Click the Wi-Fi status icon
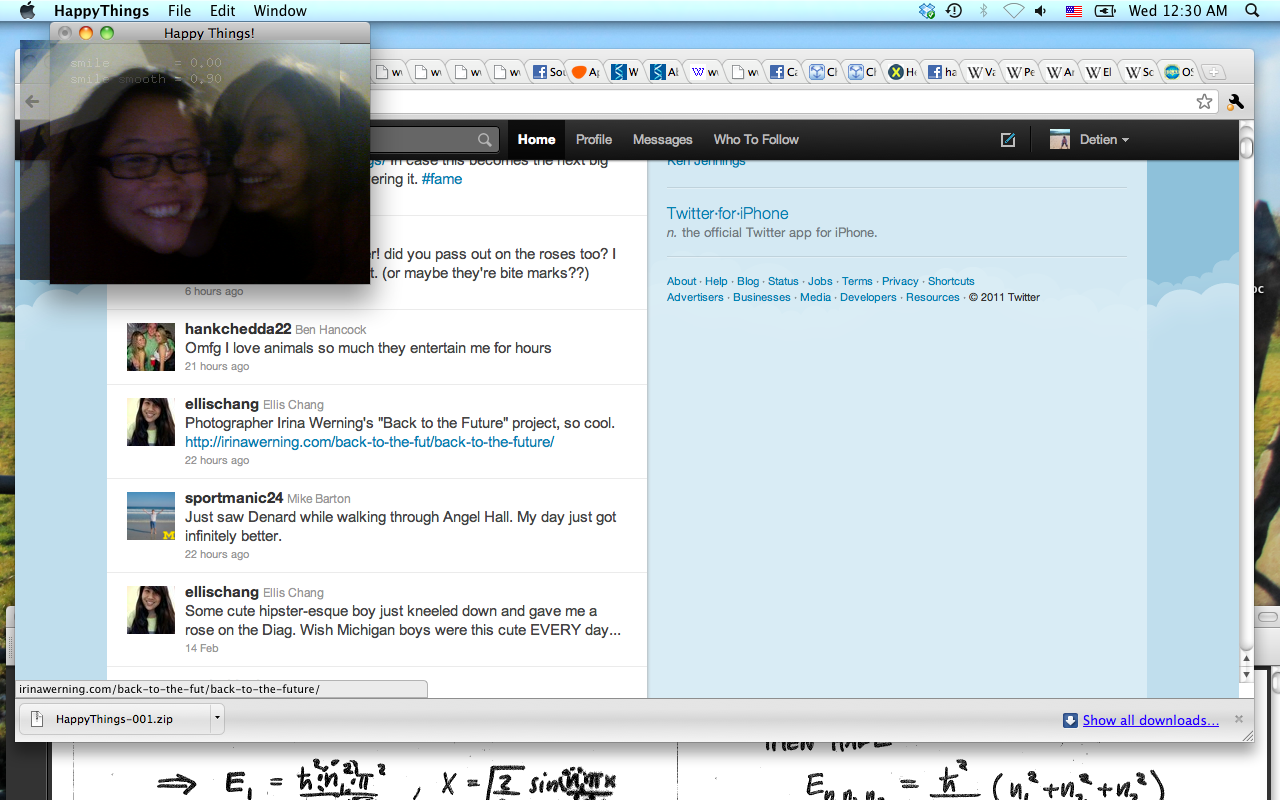 click(x=1013, y=11)
